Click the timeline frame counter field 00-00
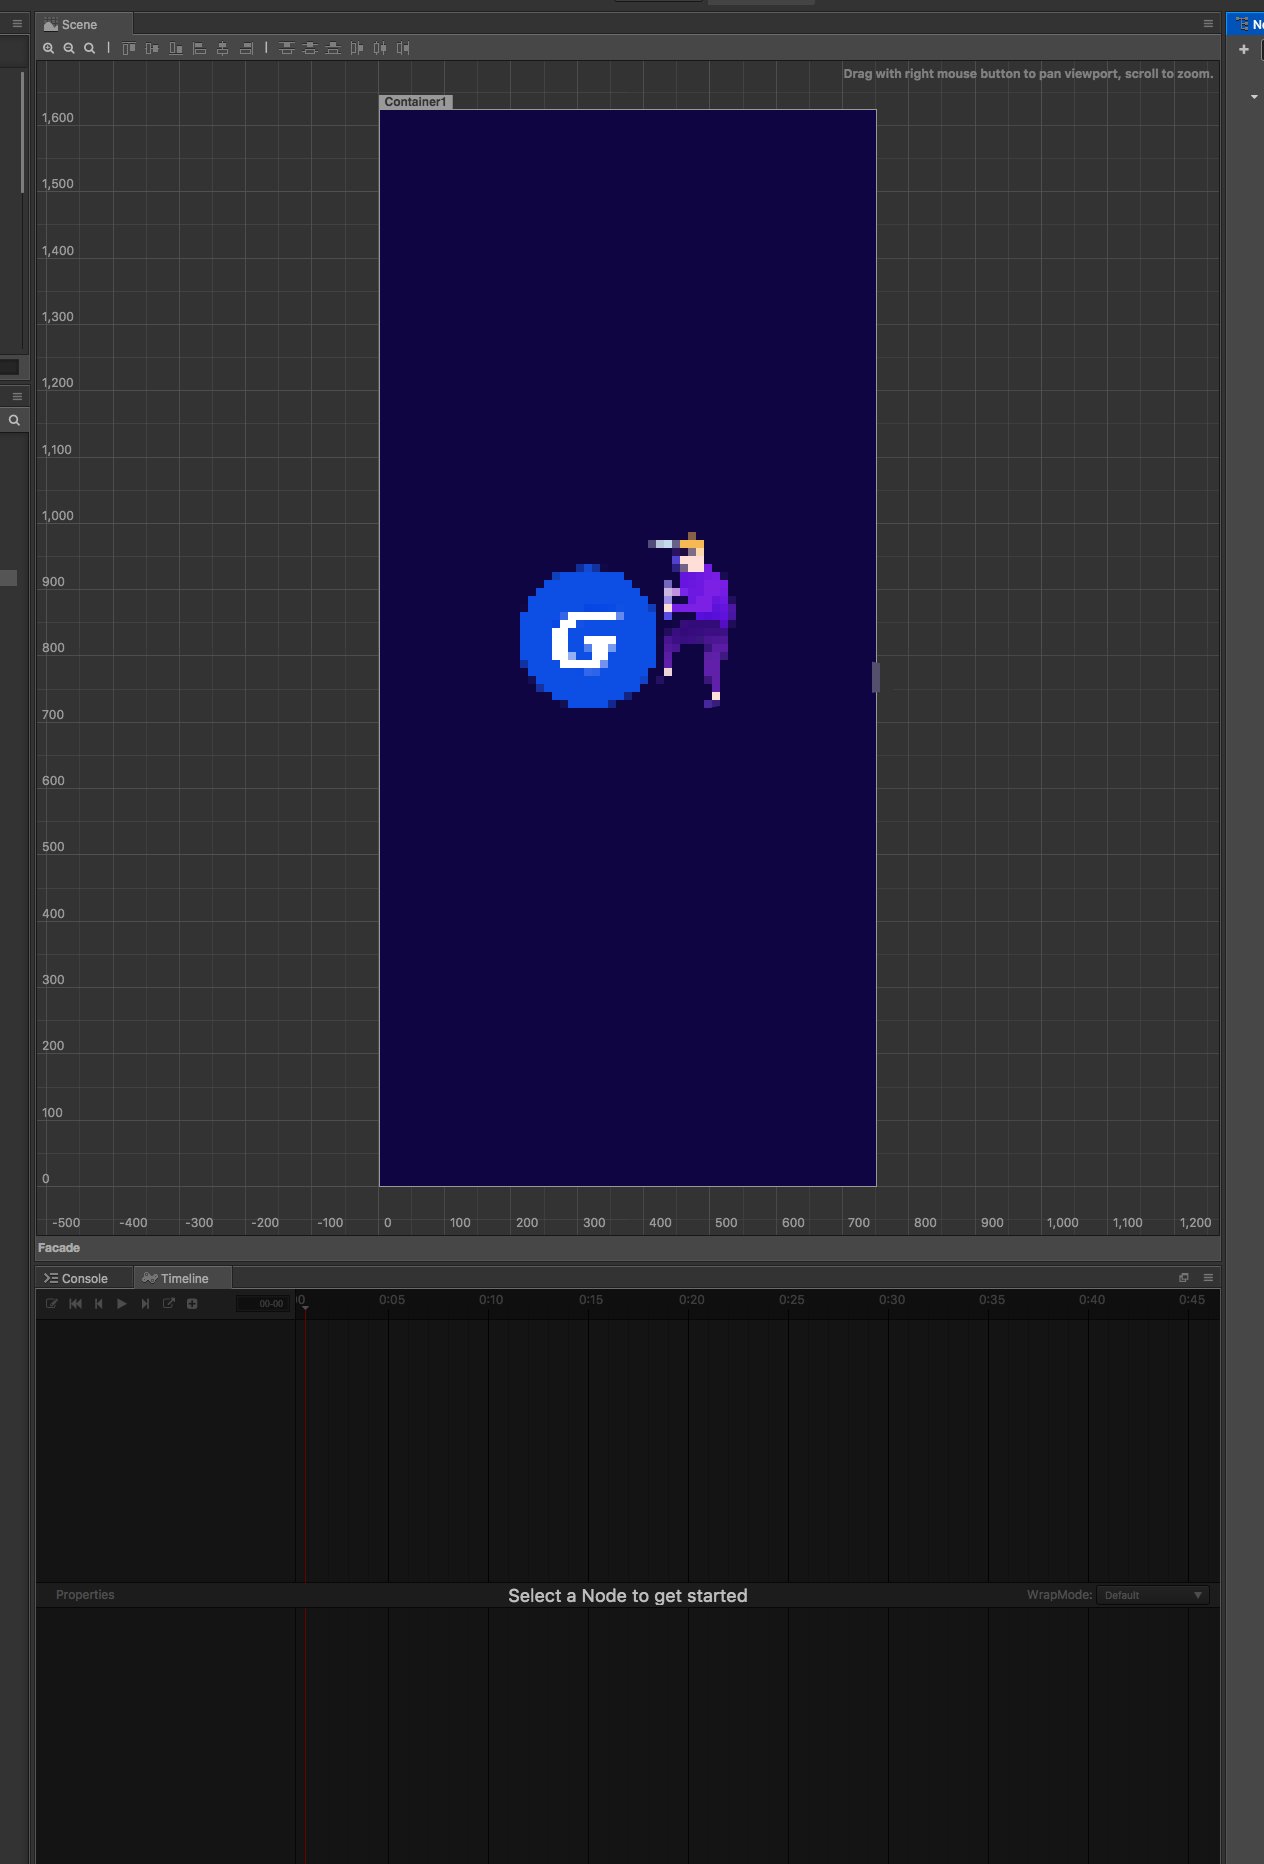 click(x=263, y=1303)
